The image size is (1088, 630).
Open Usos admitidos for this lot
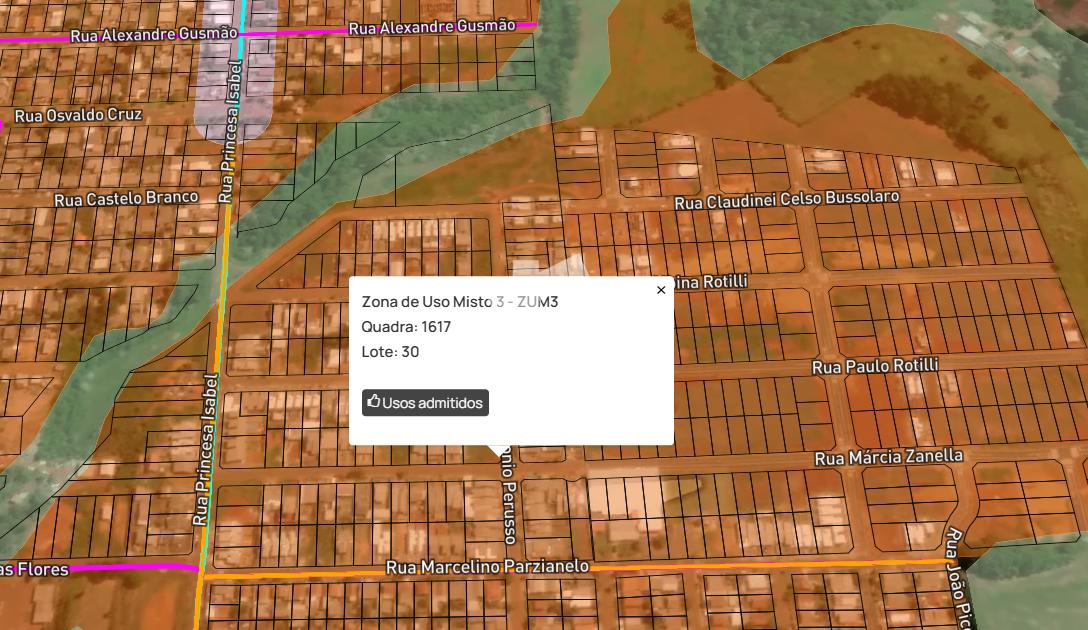(425, 403)
